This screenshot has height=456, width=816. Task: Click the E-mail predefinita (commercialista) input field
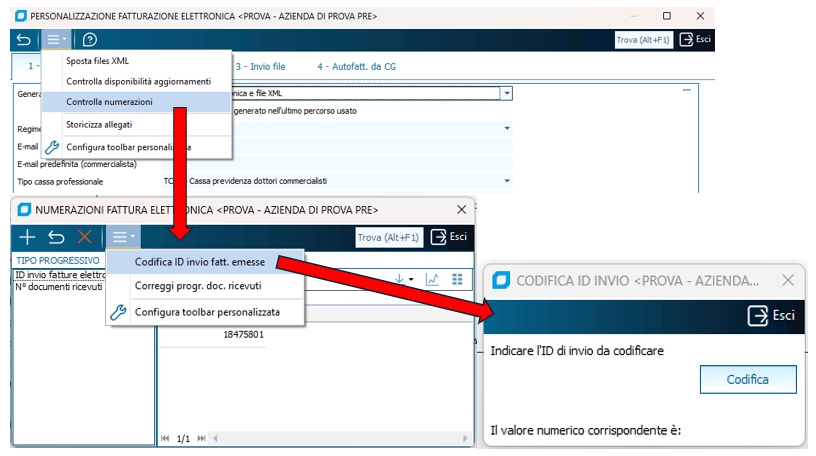point(337,164)
